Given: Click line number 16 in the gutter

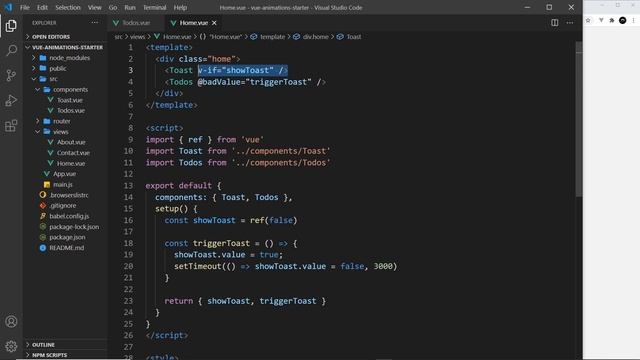Looking at the screenshot, I should point(129,220).
